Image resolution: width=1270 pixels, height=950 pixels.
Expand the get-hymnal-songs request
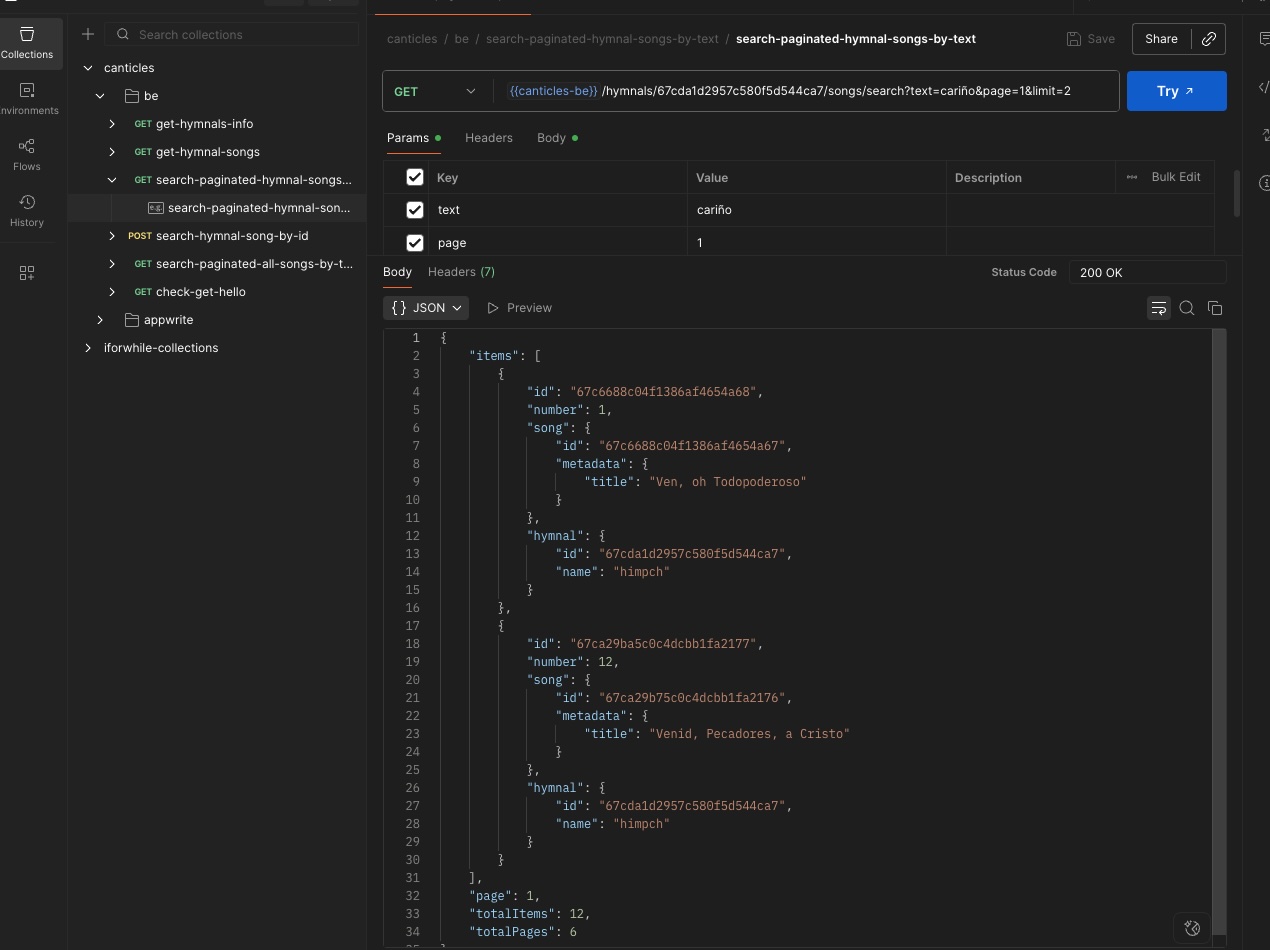(112, 152)
